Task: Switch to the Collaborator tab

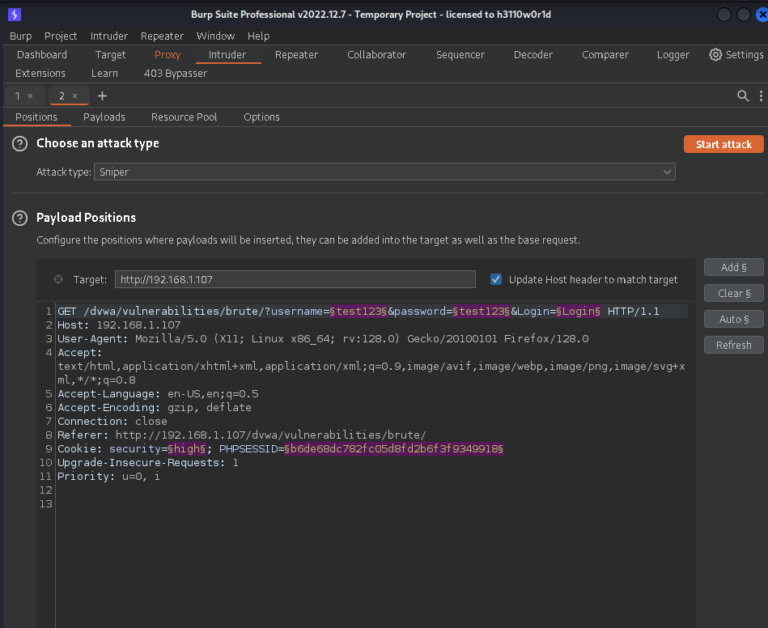Action: pyautogui.click(x=377, y=55)
